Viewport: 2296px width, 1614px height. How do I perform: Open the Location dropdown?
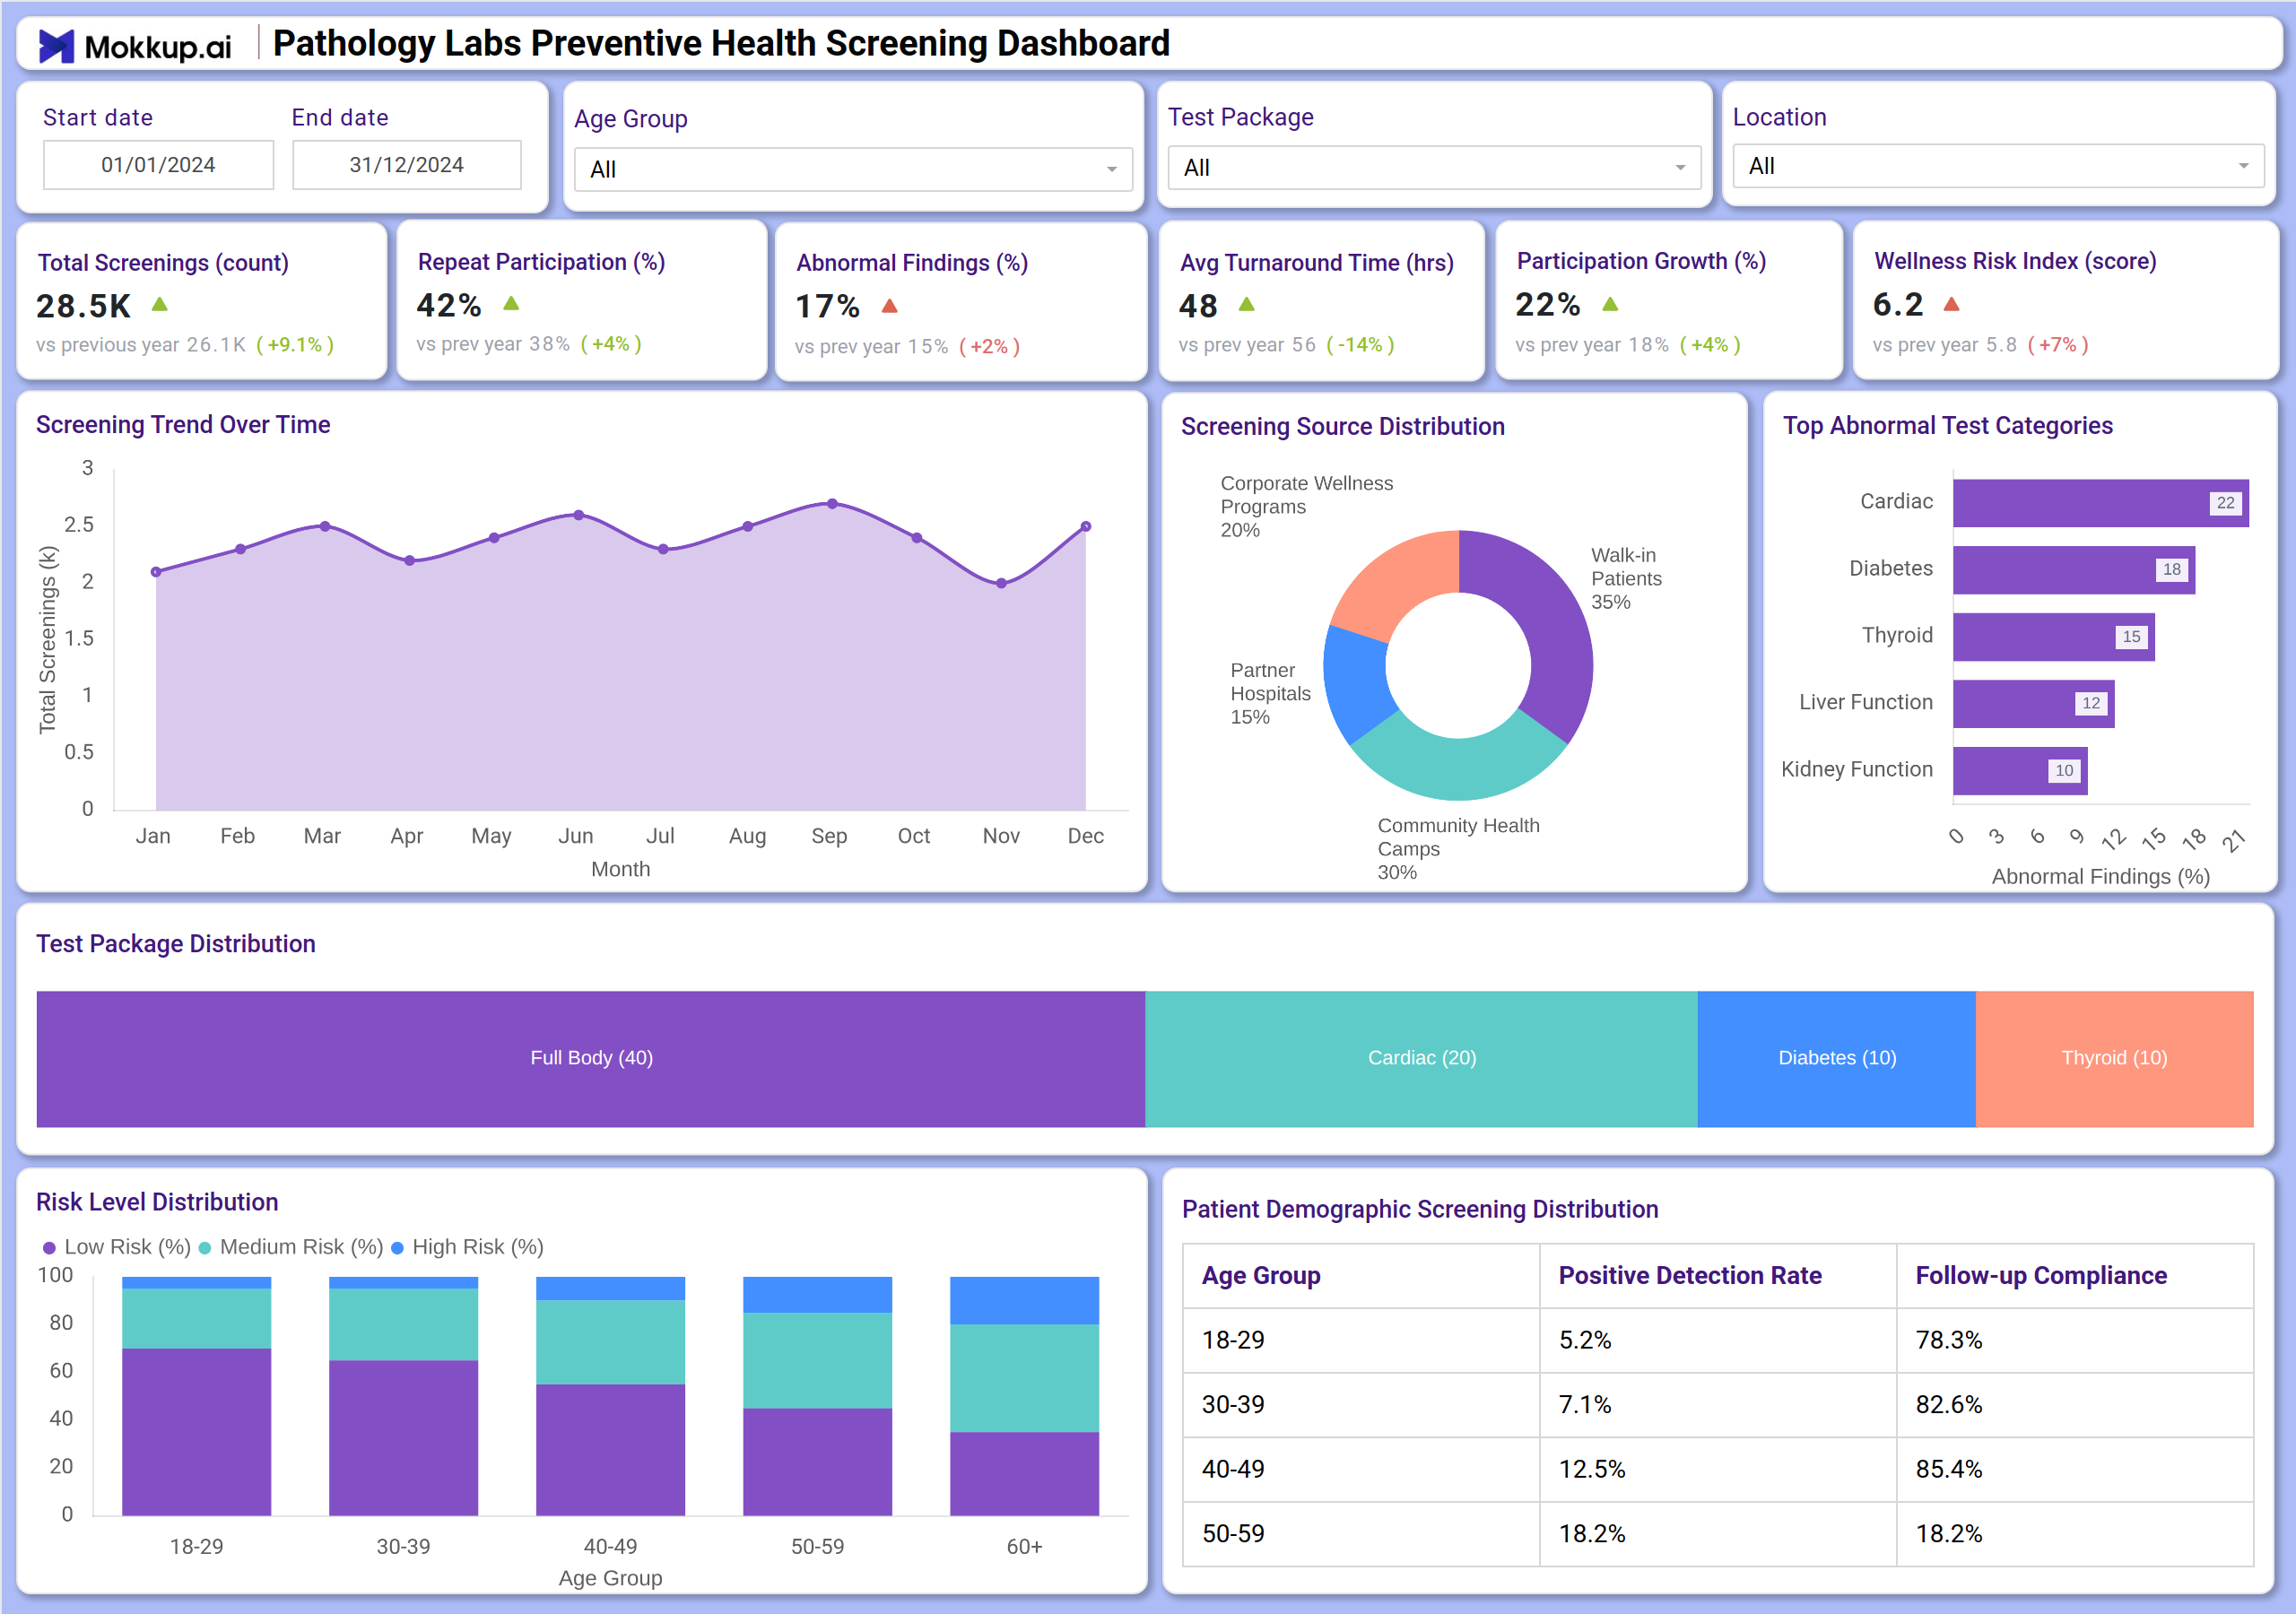1998,166
